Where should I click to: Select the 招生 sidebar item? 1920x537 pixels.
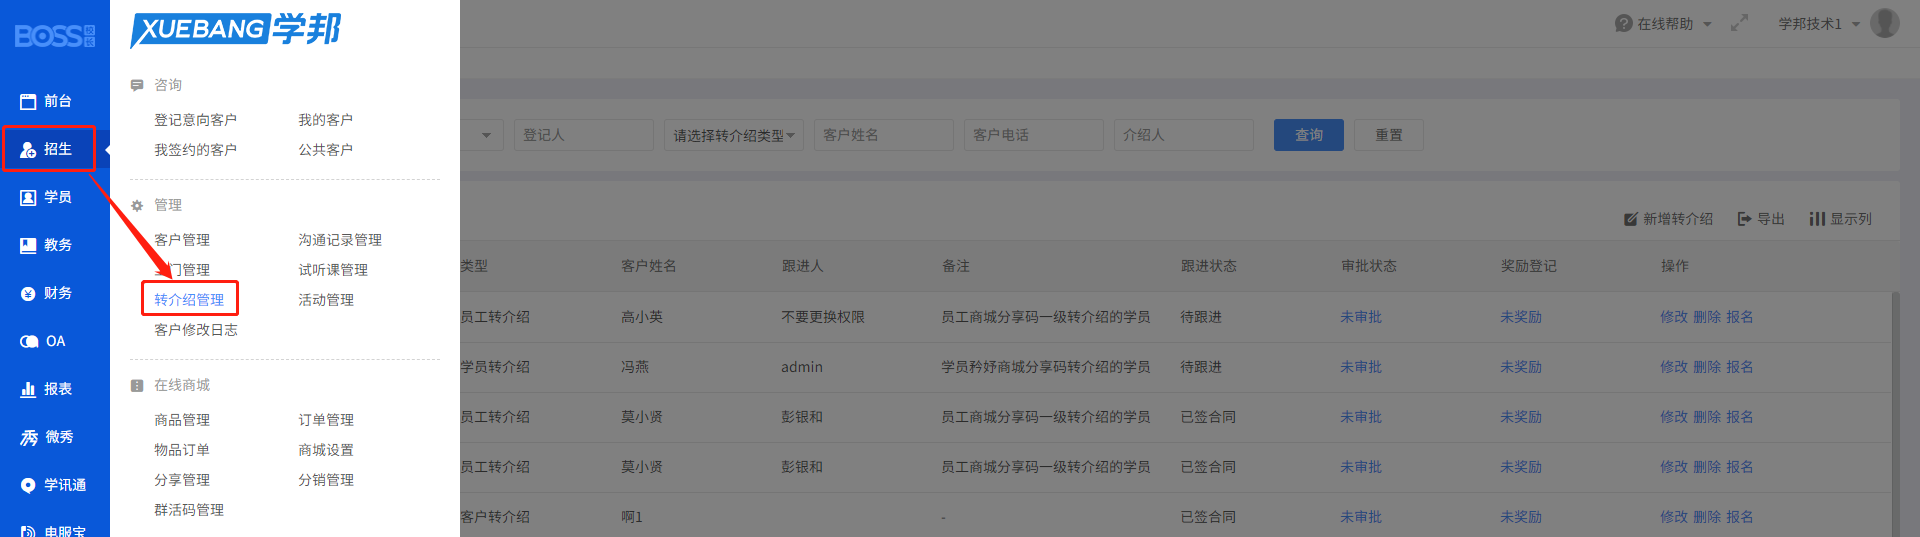47,149
